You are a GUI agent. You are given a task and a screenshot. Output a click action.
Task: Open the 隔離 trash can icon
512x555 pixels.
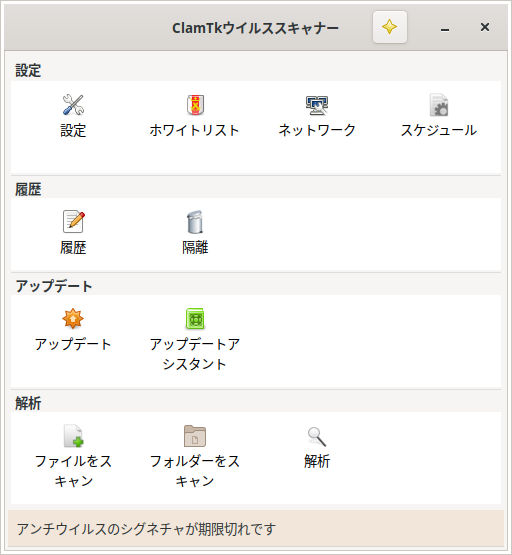click(195, 222)
